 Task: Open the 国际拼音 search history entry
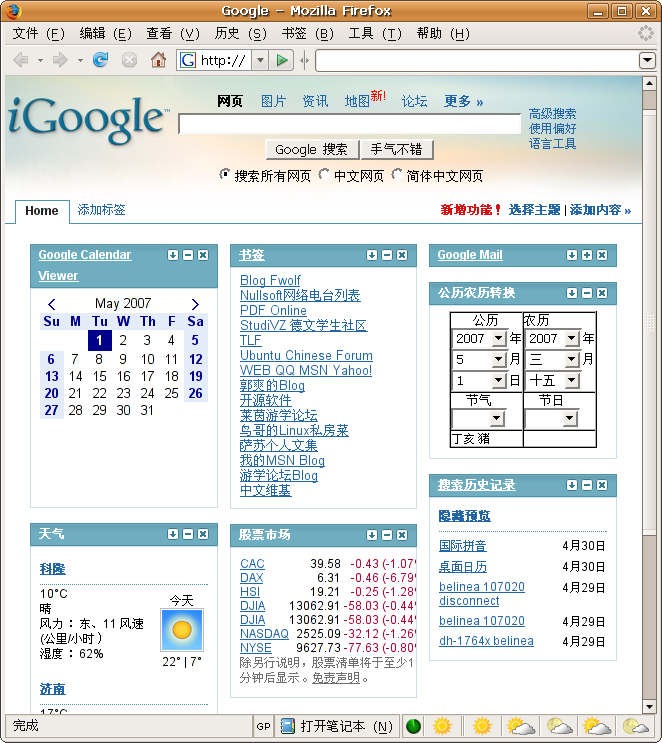click(x=462, y=546)
